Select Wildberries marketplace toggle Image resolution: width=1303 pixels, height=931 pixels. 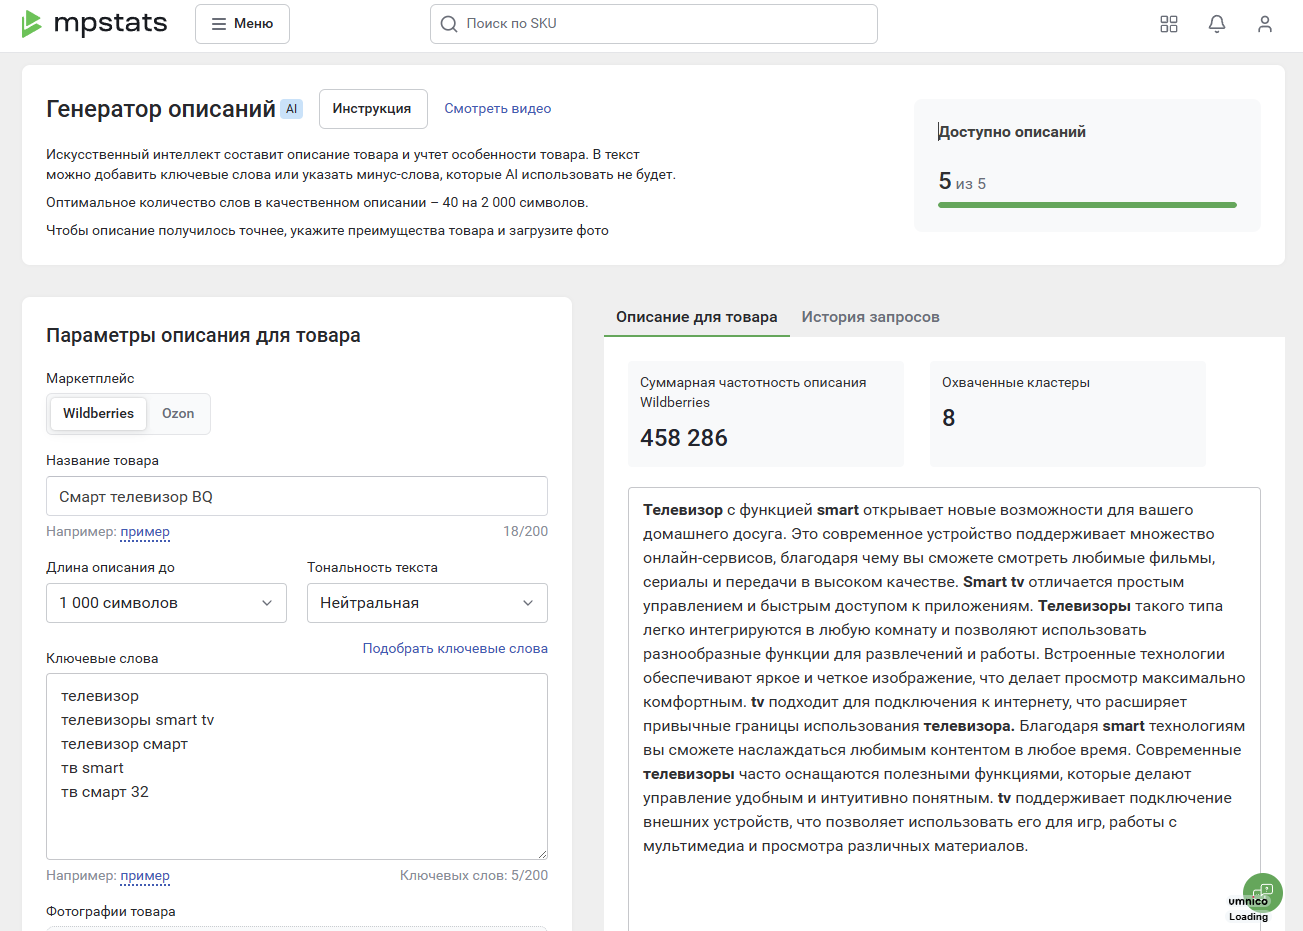tap(98, 414)
